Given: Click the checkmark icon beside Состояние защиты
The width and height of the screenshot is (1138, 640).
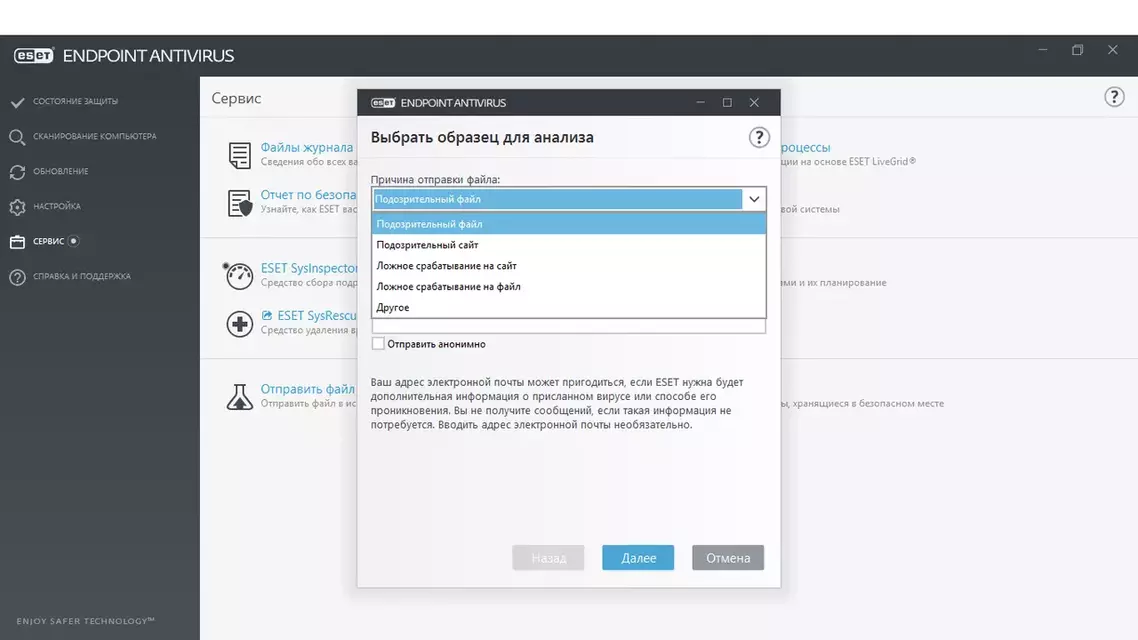Looking at the screenshot, I should [17, 102].
